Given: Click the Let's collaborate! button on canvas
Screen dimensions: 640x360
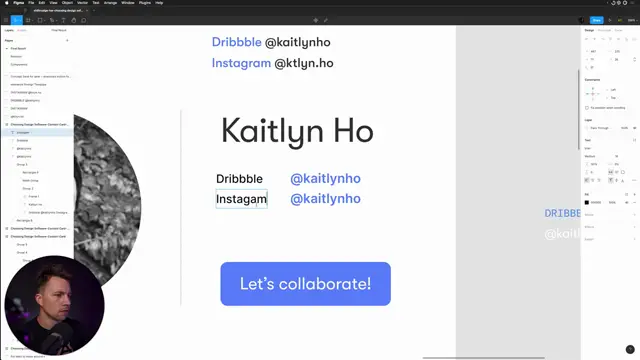Looking at the screenshot, I should 305,284.
